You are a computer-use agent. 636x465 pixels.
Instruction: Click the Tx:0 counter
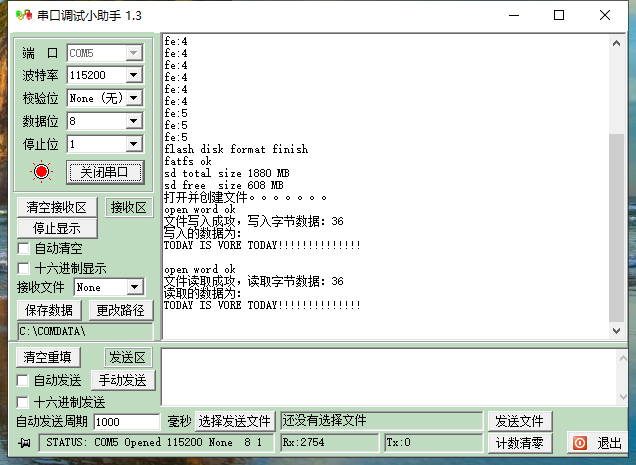click(434, 442)
